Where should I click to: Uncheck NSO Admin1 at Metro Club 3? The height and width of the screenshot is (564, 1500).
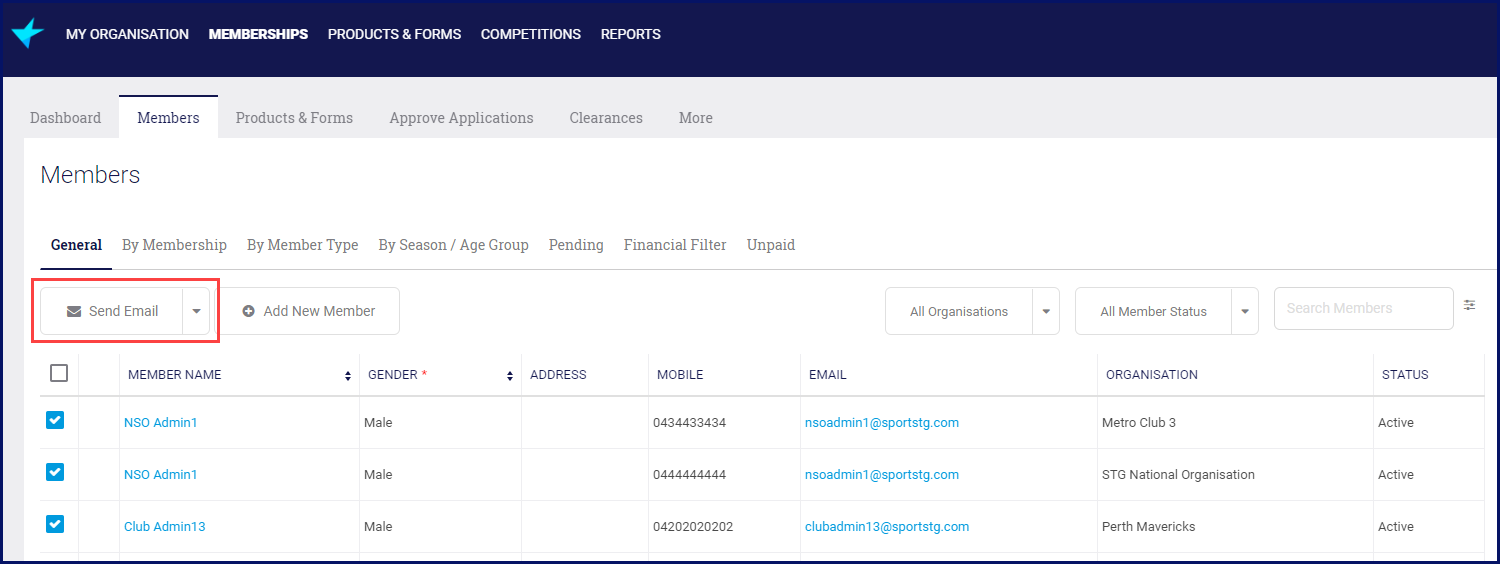coord(55,420)
